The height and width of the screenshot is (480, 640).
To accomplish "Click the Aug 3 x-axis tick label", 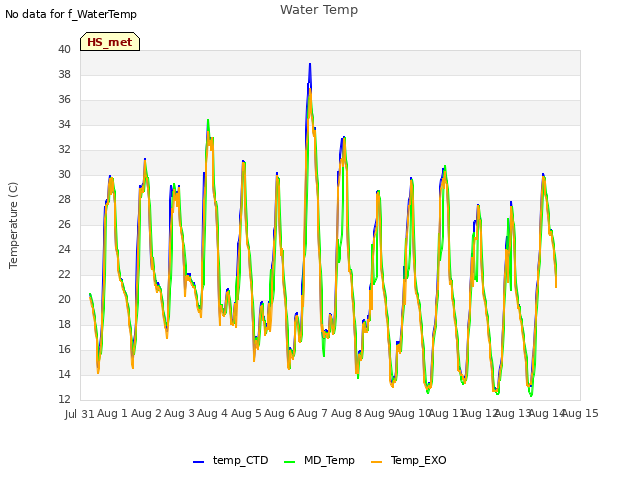I will [x=179, y=413].
